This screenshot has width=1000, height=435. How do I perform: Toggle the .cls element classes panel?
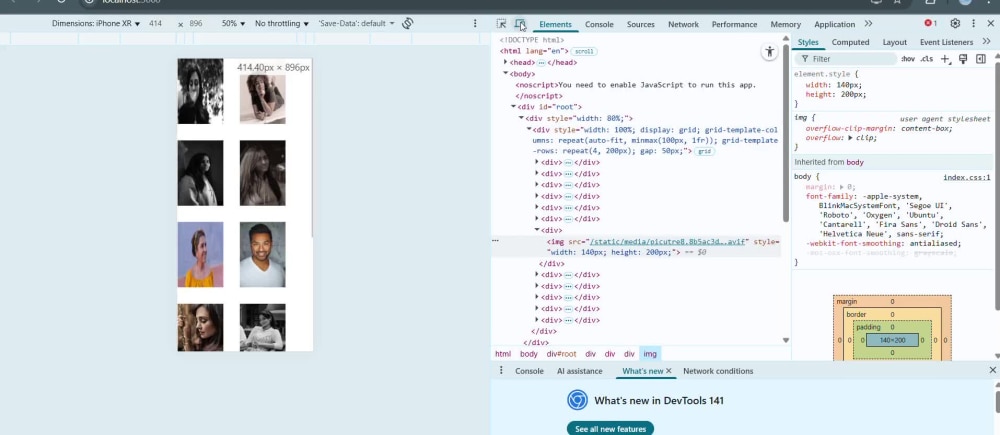click(x=927, y=59)
